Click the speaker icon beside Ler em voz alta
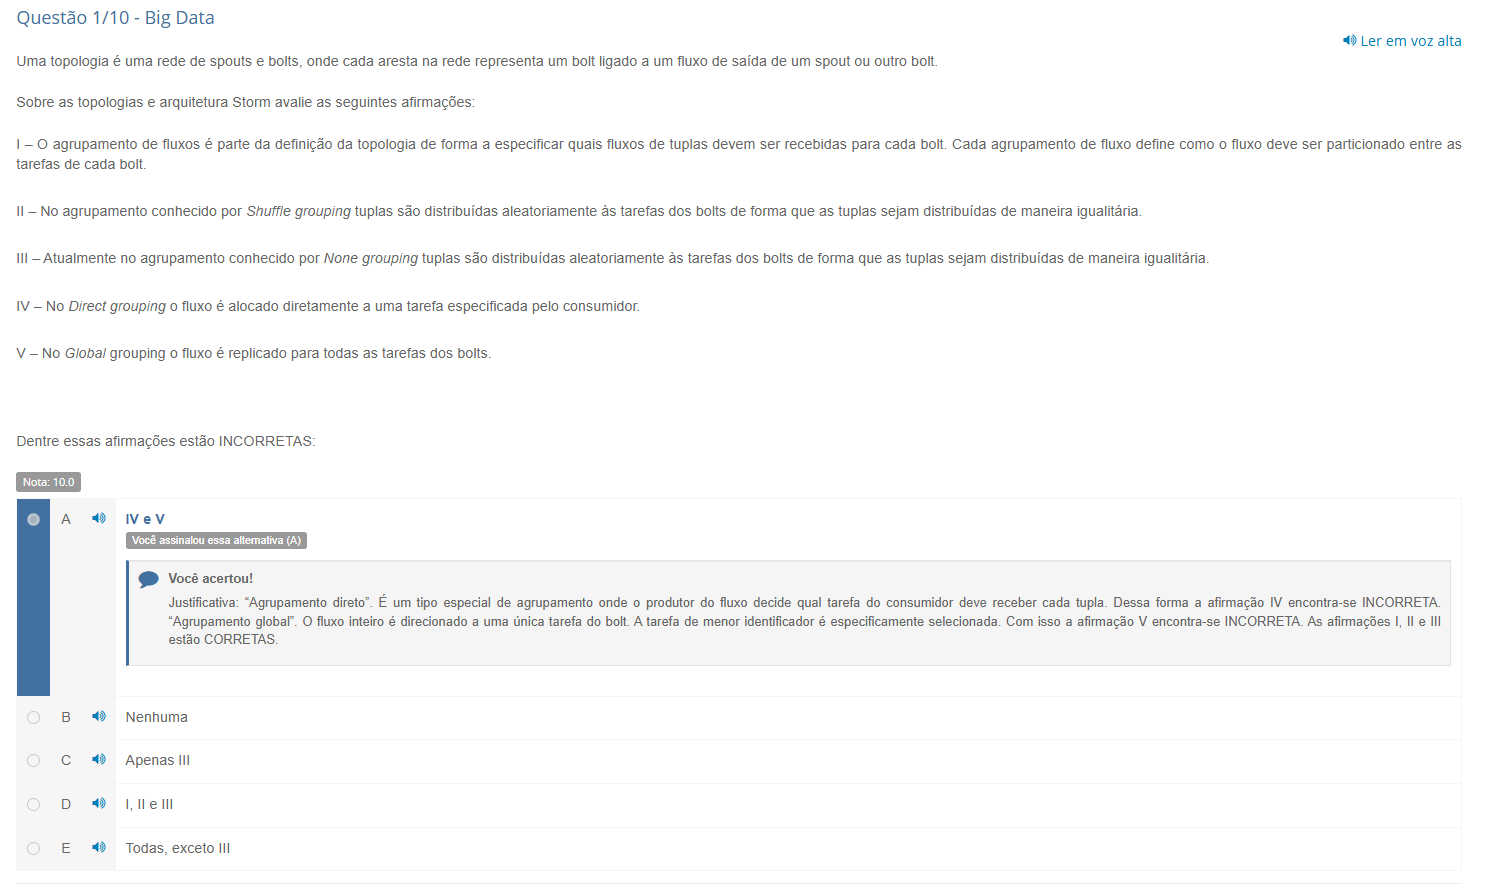Viewport: 1485px width, 894px height. tap(1349, 40)
